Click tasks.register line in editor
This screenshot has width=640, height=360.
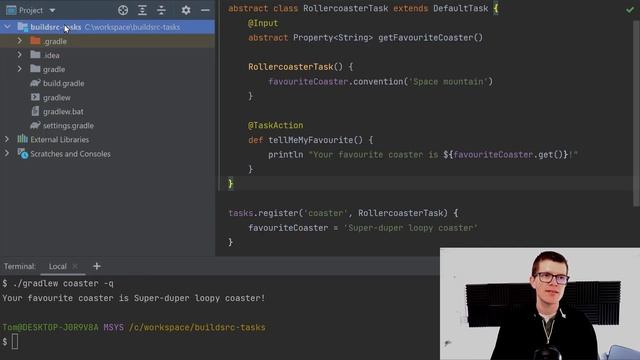click(343, 213)
